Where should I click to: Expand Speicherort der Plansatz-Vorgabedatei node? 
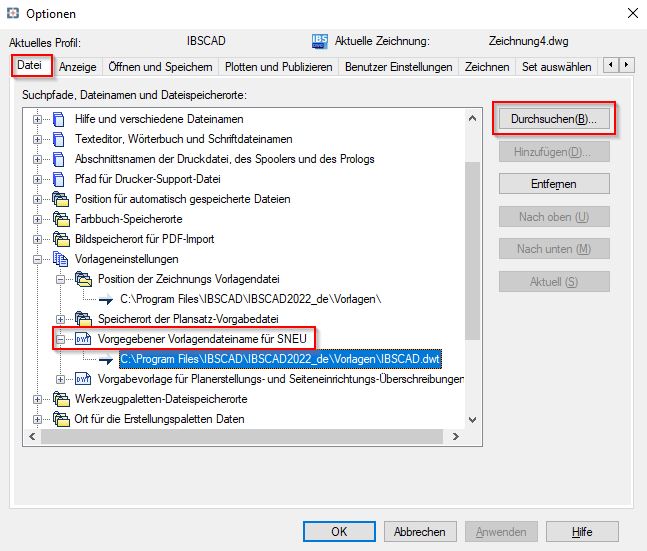(60, 319)
